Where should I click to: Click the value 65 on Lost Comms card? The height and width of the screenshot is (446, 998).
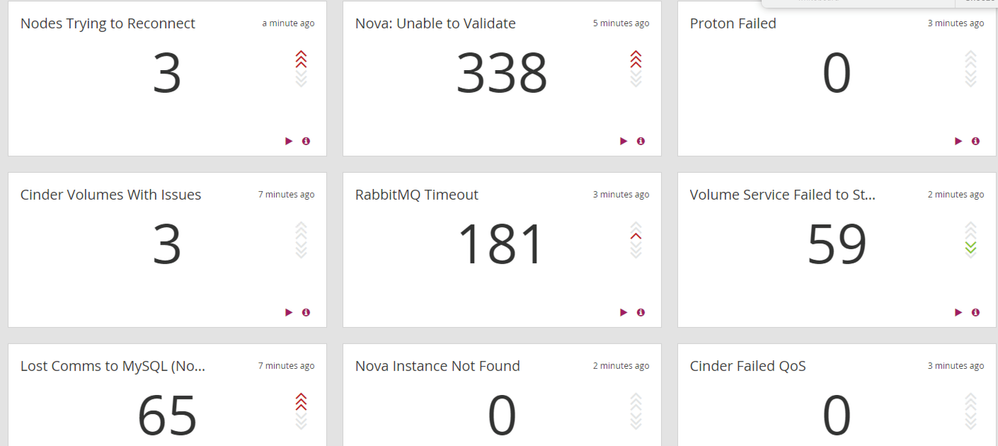(x=167, y=415)
